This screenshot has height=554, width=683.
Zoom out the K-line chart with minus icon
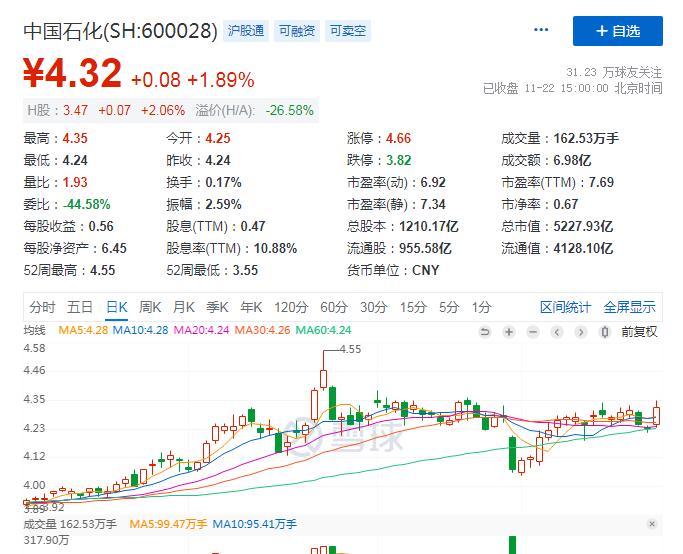click(x=533, y=332)
